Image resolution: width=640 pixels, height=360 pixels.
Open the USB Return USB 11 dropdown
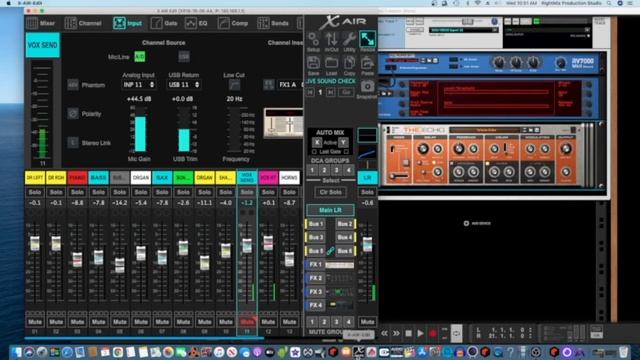(184, 85)
